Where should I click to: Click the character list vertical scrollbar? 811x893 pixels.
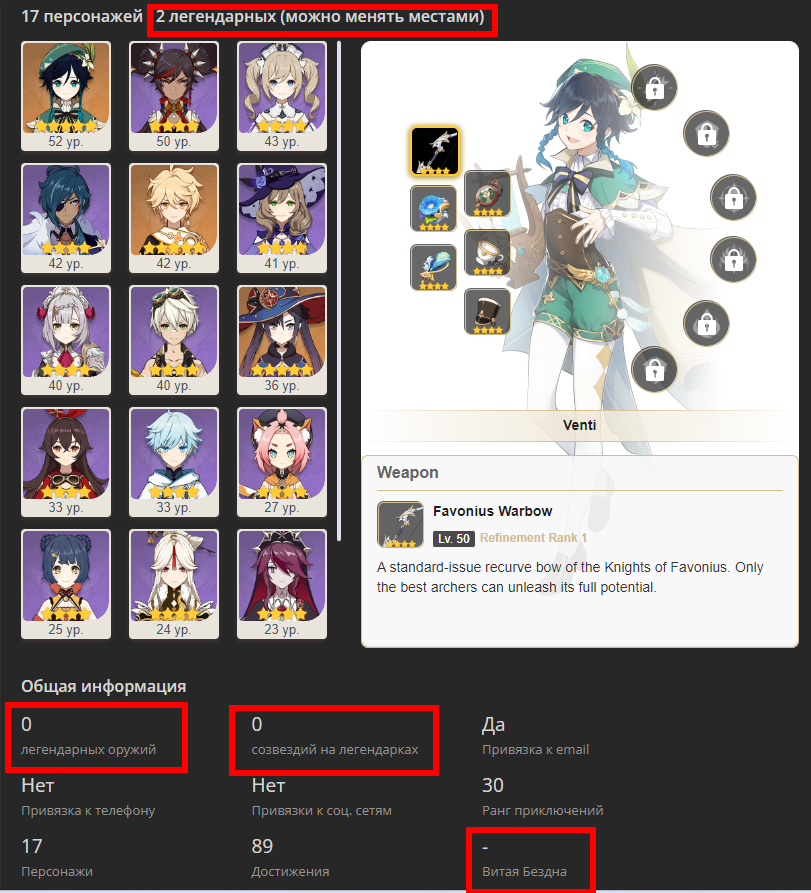click(x=339, y=290)
